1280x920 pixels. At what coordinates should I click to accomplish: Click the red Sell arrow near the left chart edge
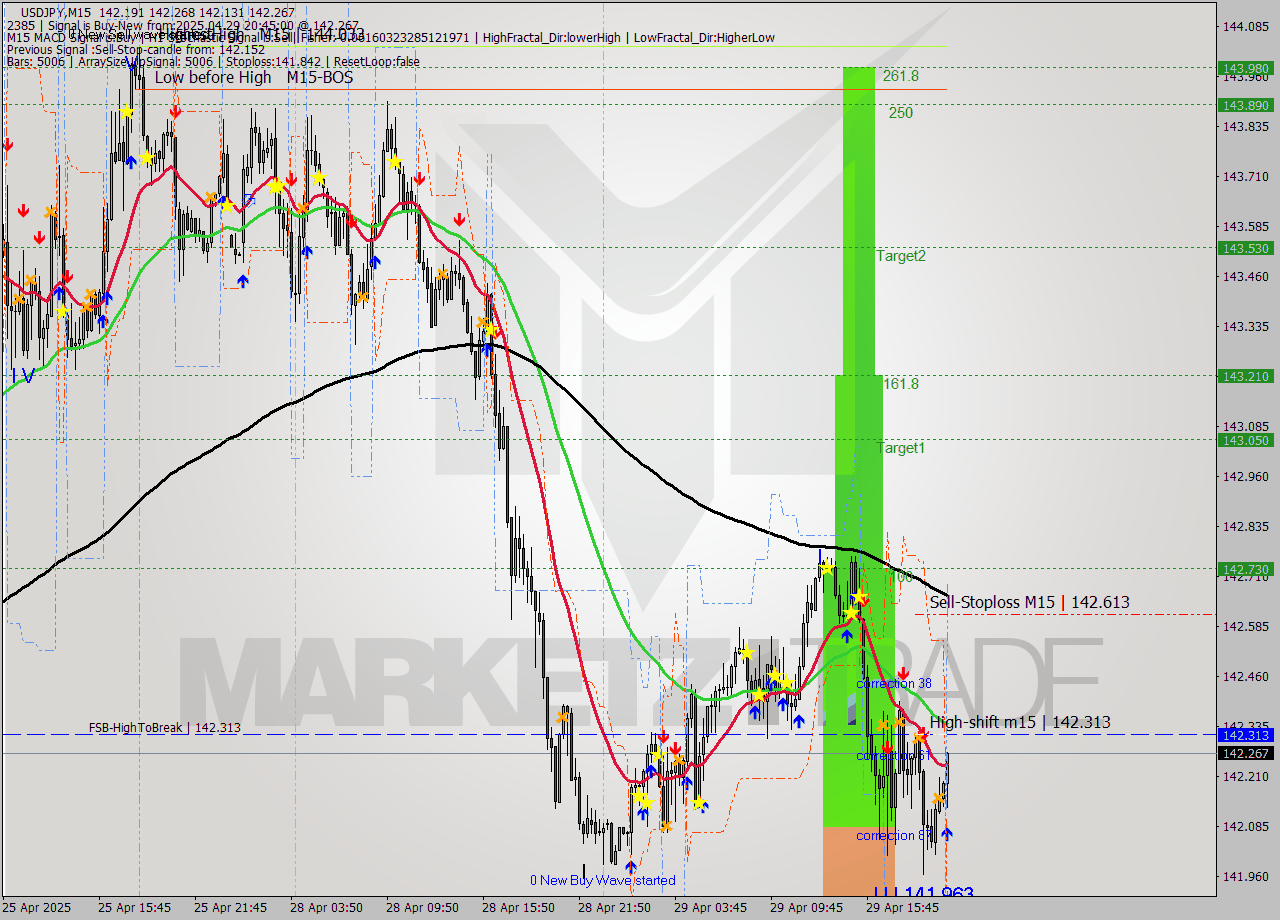click(10, 145)
